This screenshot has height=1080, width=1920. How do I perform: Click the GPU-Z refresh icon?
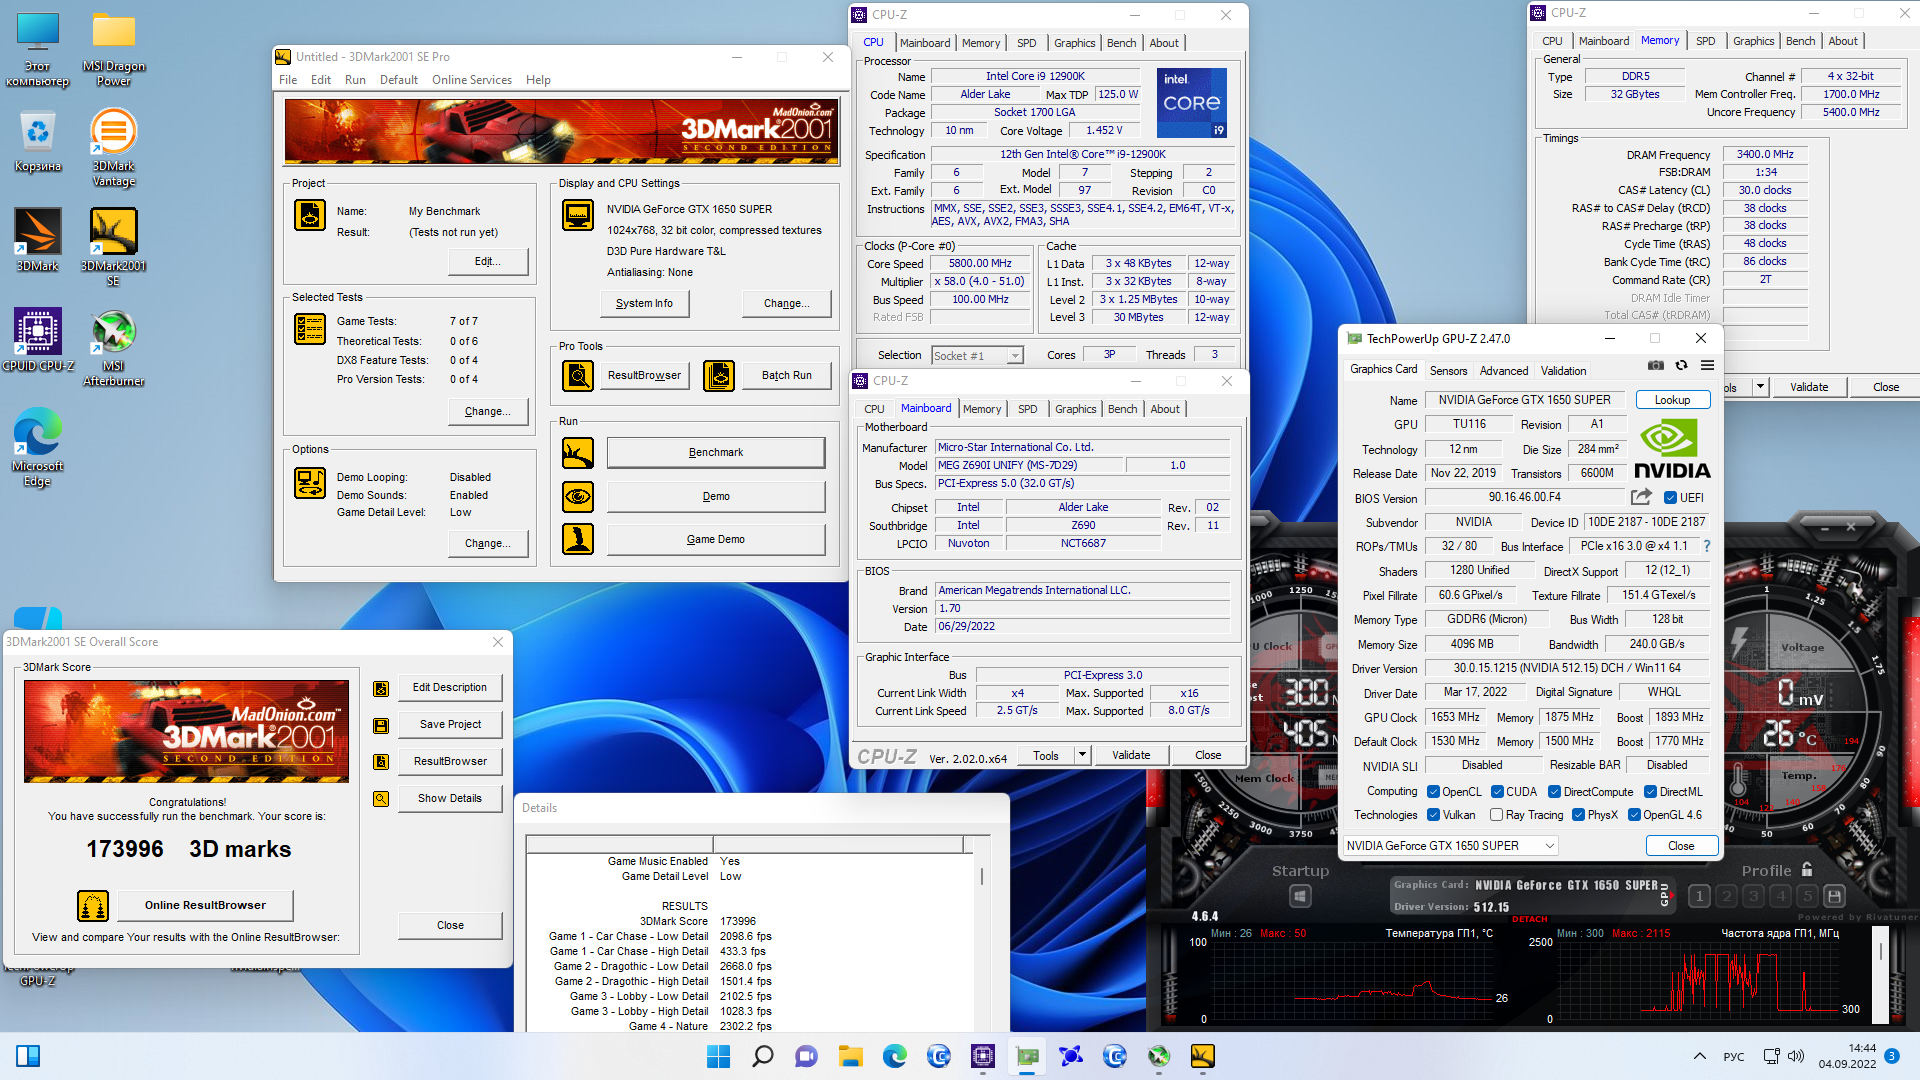point(1682,366)
